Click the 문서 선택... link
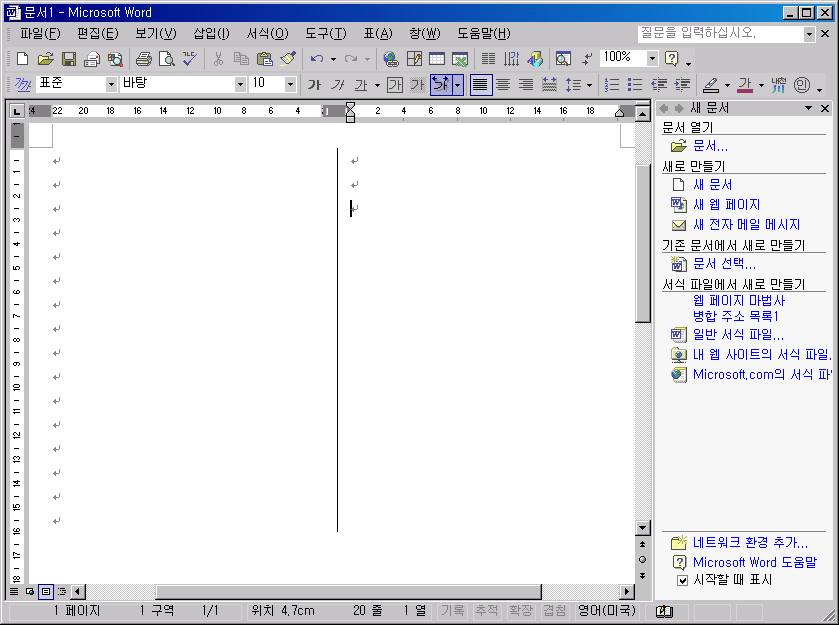 click(724, 263)
